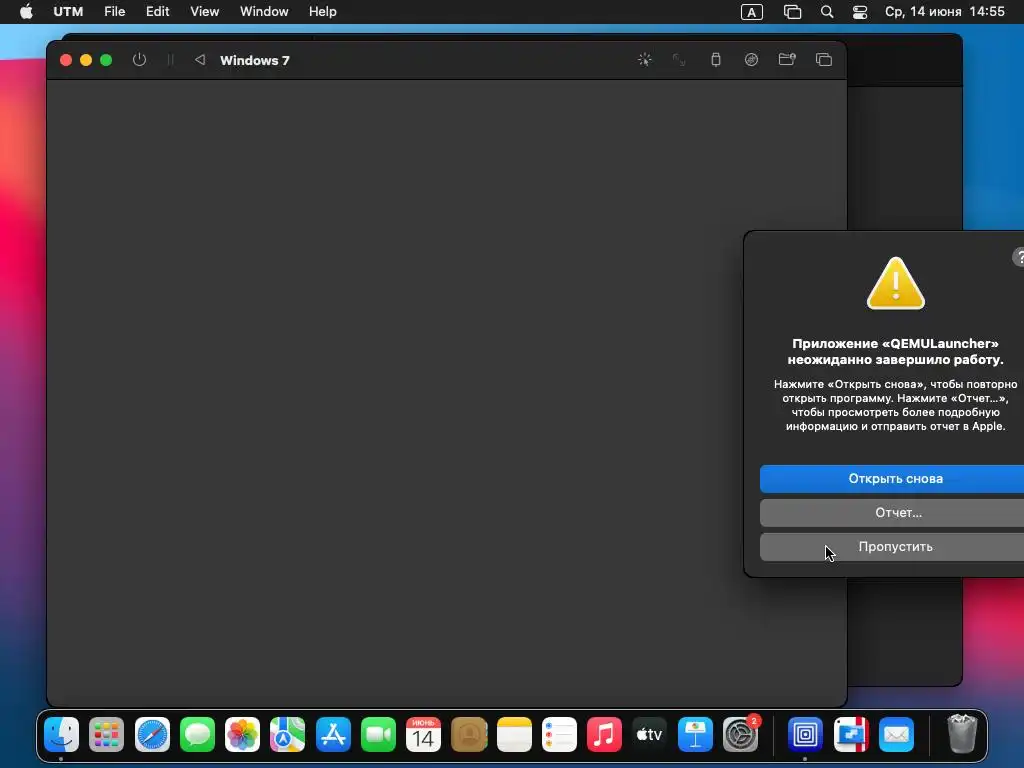This screenshot has height=768, width=1024.
Task: Open the Edit menu
Action: click(x=157, y=12)
